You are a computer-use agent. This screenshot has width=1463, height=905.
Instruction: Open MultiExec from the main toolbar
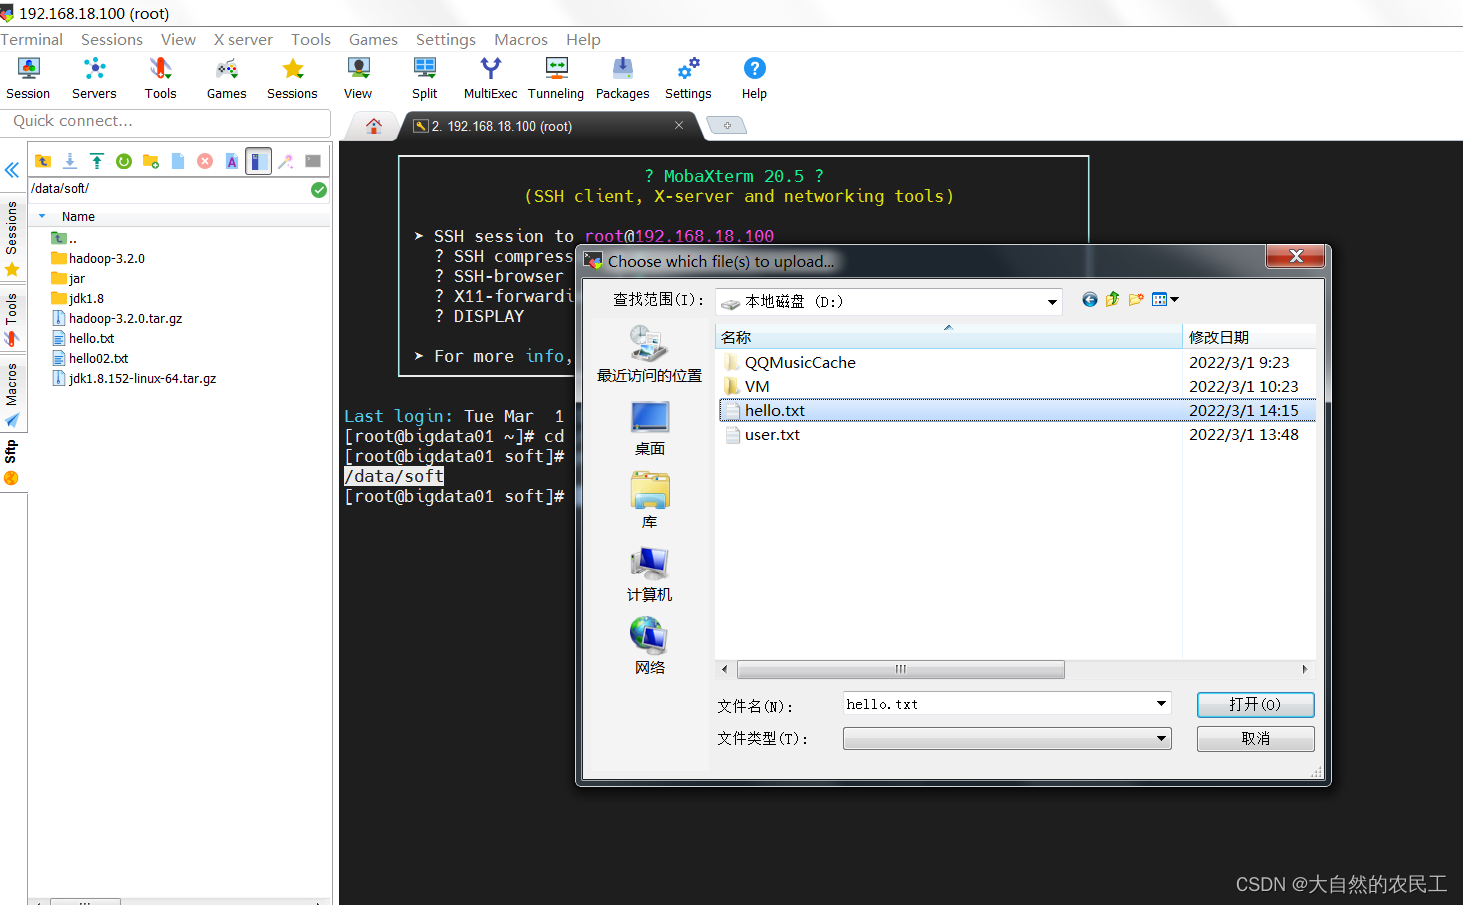pos(490,78)
